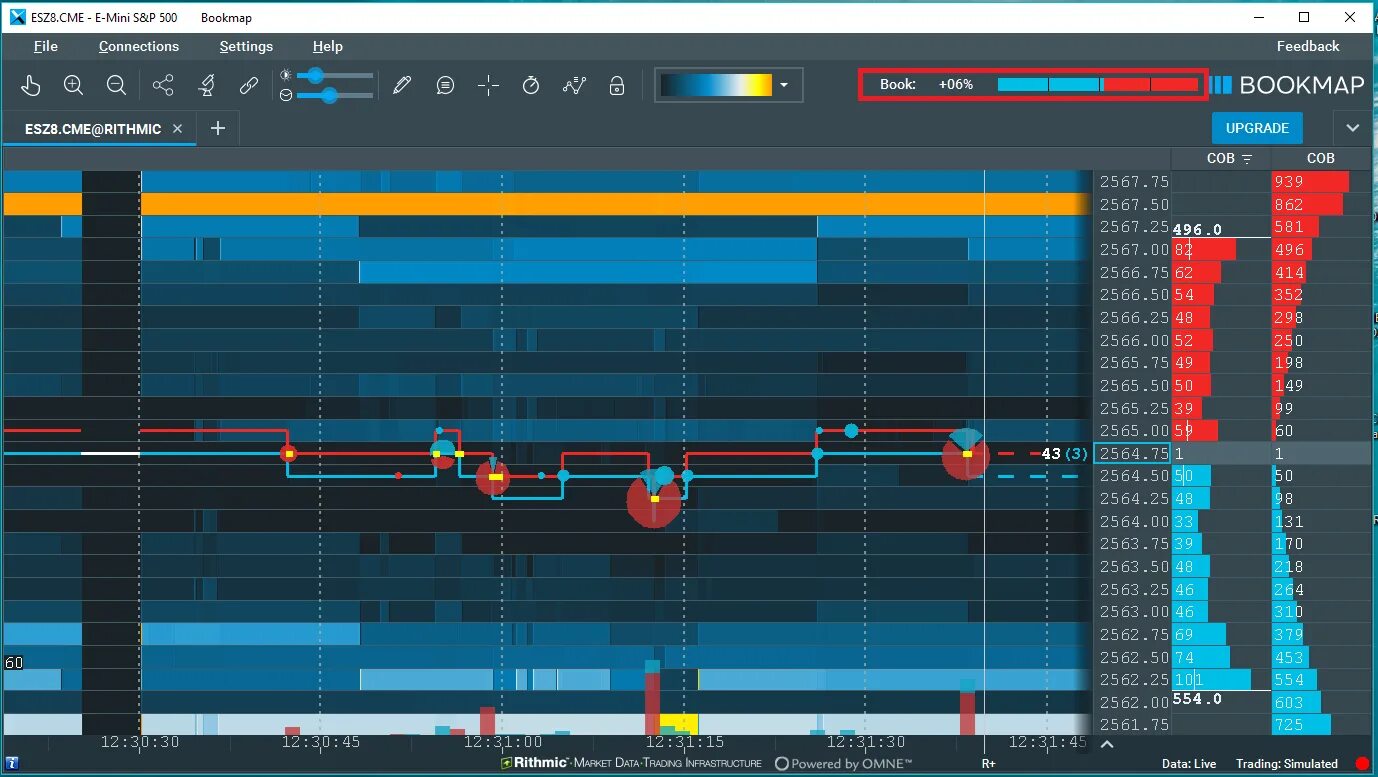Click the red recording indicator dot
The height and width of the screenshot is (777, 1378).
point(1362,764)
